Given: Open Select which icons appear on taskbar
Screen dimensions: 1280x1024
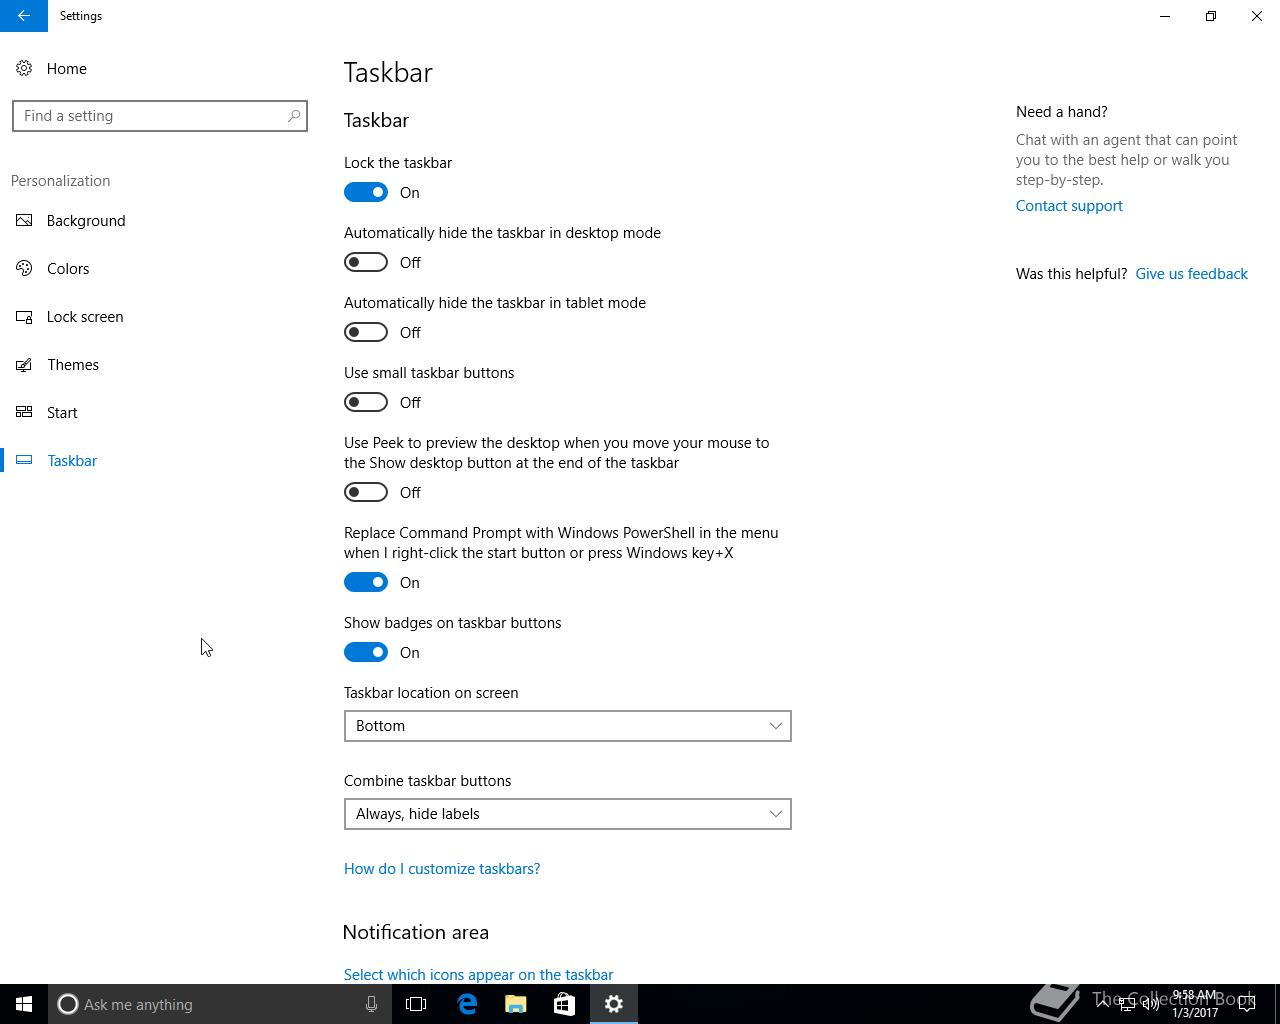Looking at the screenshot, I should coord(478,974).
